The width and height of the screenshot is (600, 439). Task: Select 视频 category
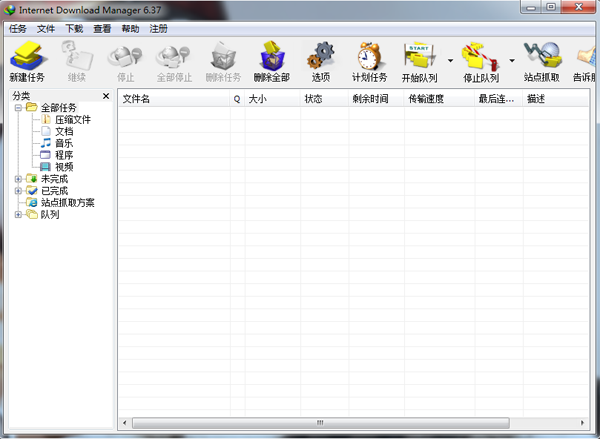point(64,167)
